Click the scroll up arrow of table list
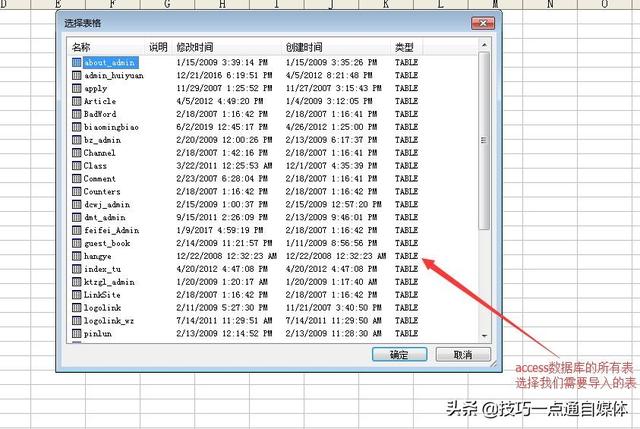Screen dimensions: 640x429 (484, 45)
